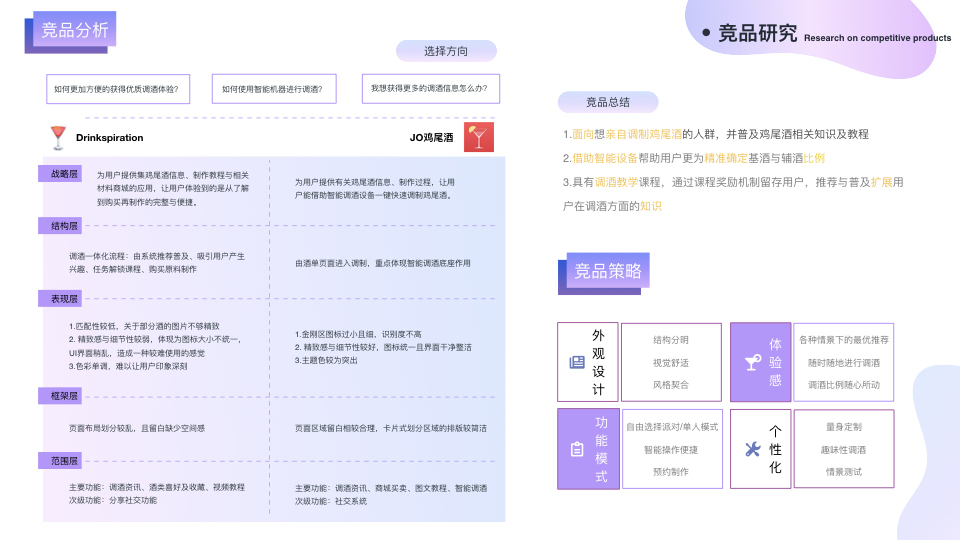The image size is (960, 540).
Task: Click the 个性化 tools icon
Action: pos(752,449)
